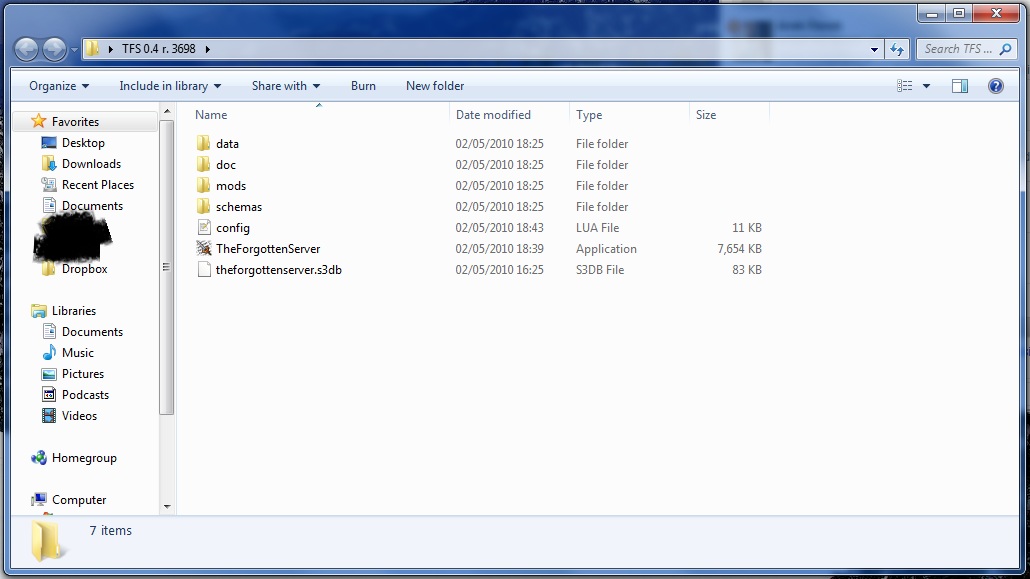Select TheForgottenServer application icon

tap(204, 249)
